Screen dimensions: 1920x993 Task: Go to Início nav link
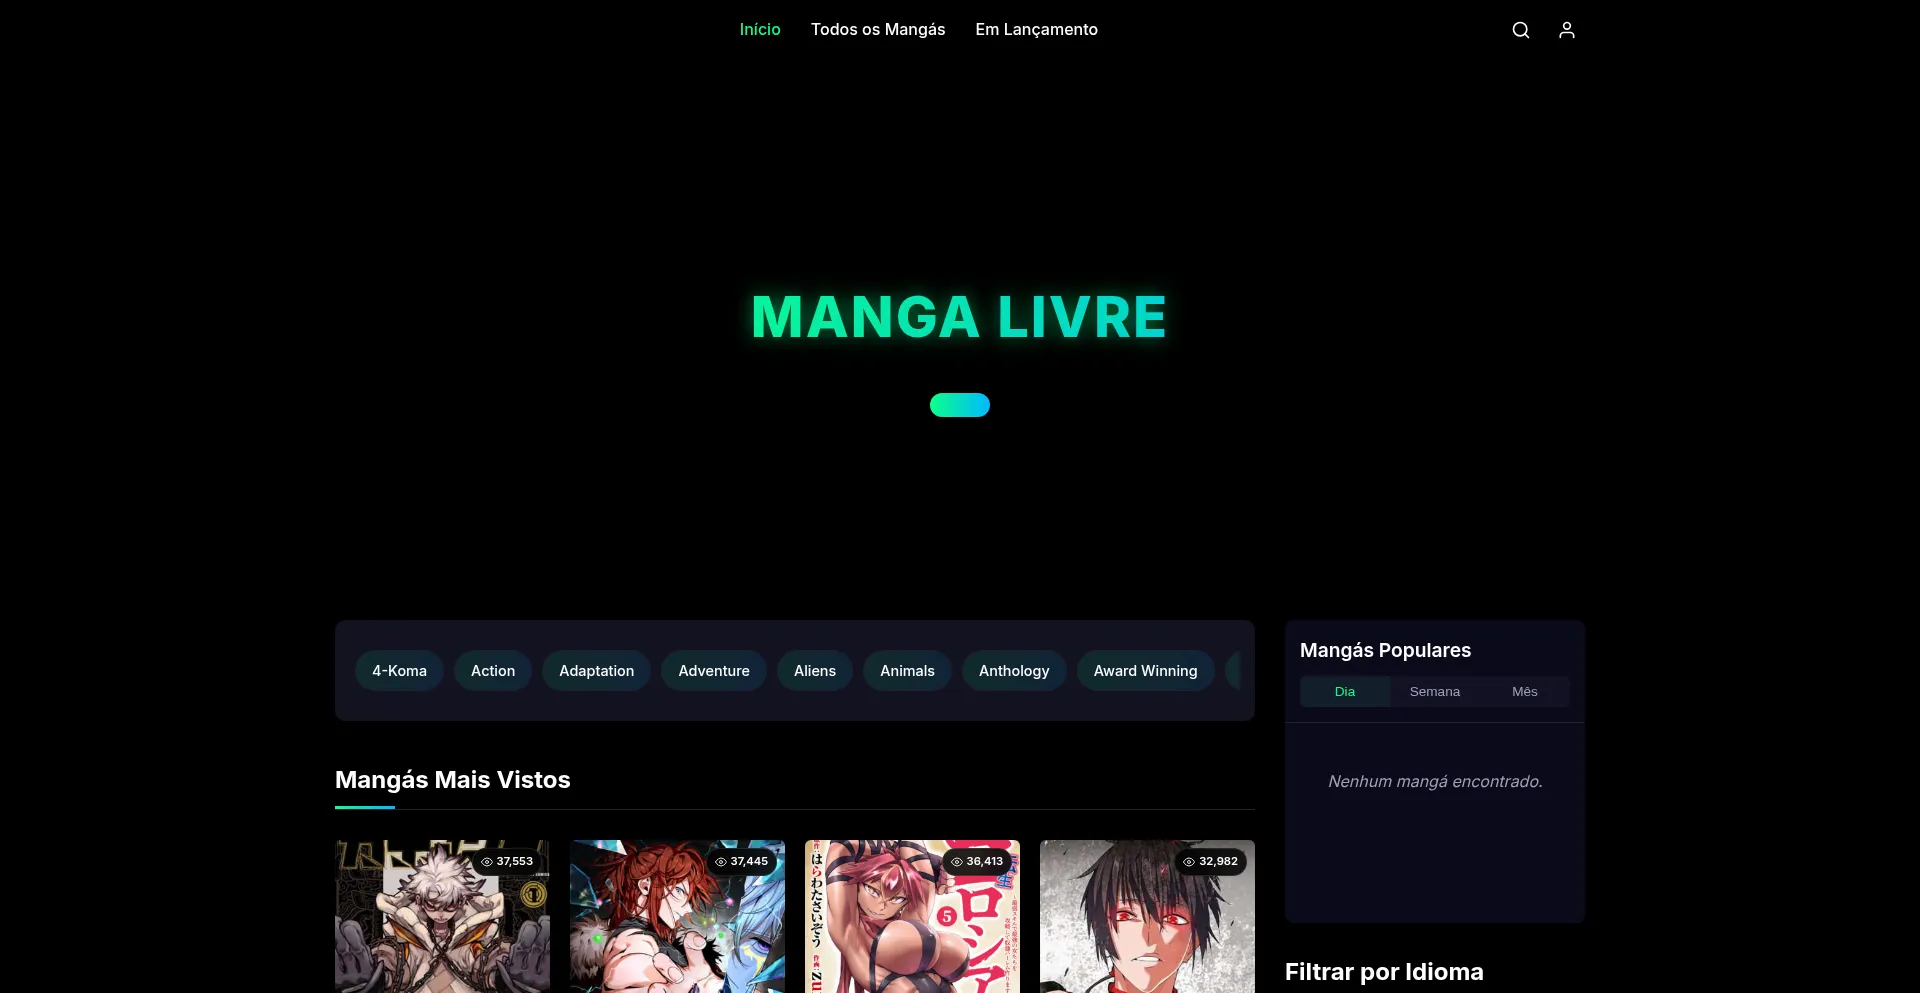point(760,30)
